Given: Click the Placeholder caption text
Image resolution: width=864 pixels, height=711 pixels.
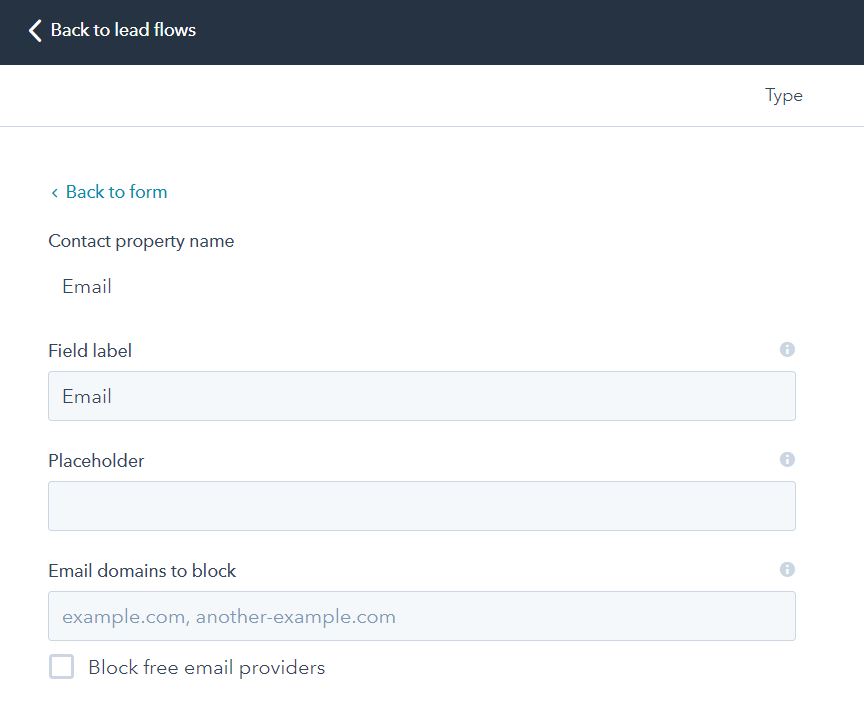Looking at the screenshot, I should coord(96,461).
